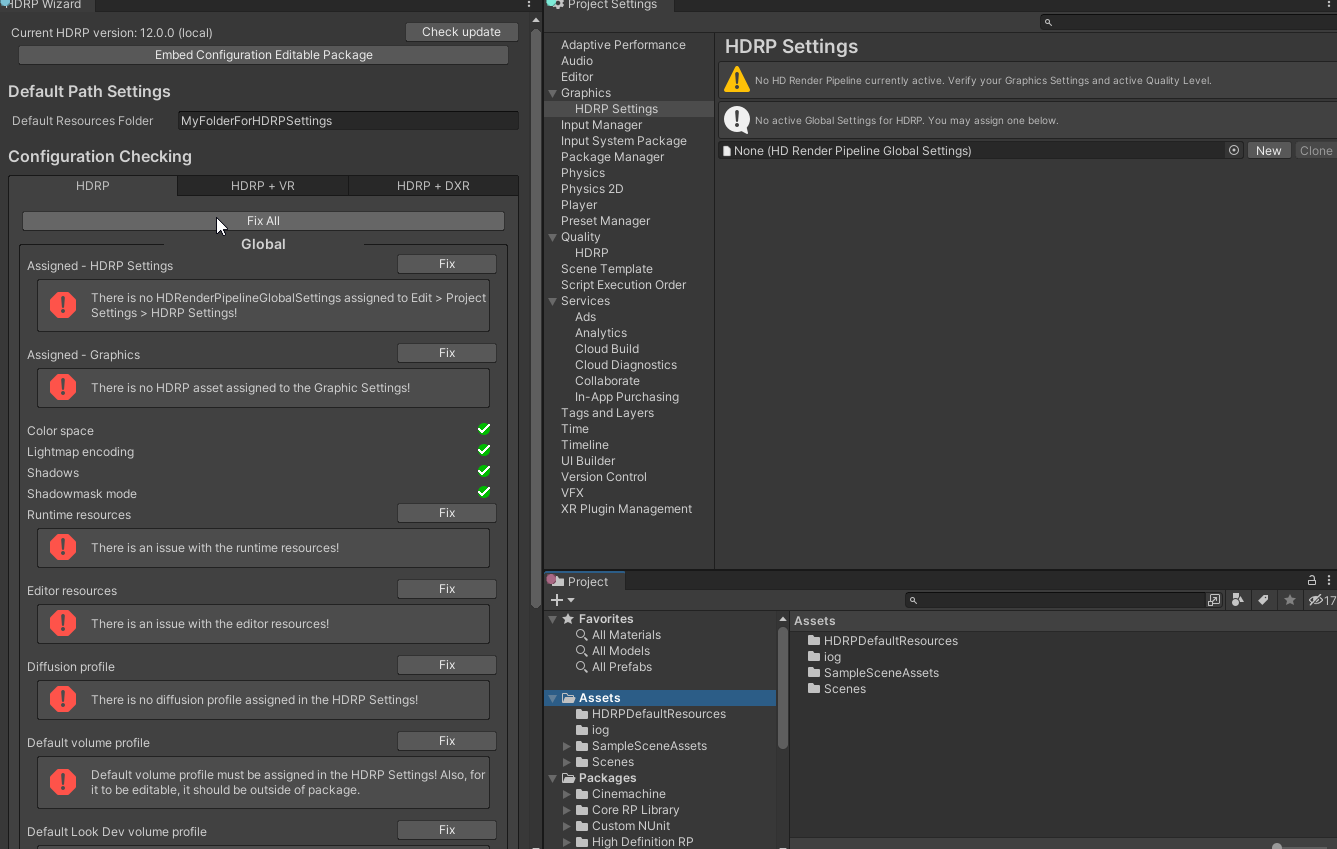Image resolution: width=1337 pixels, height=849 pixels.
Task: Click the Project Settings search magnifier icon
Action: point(1048,21)
